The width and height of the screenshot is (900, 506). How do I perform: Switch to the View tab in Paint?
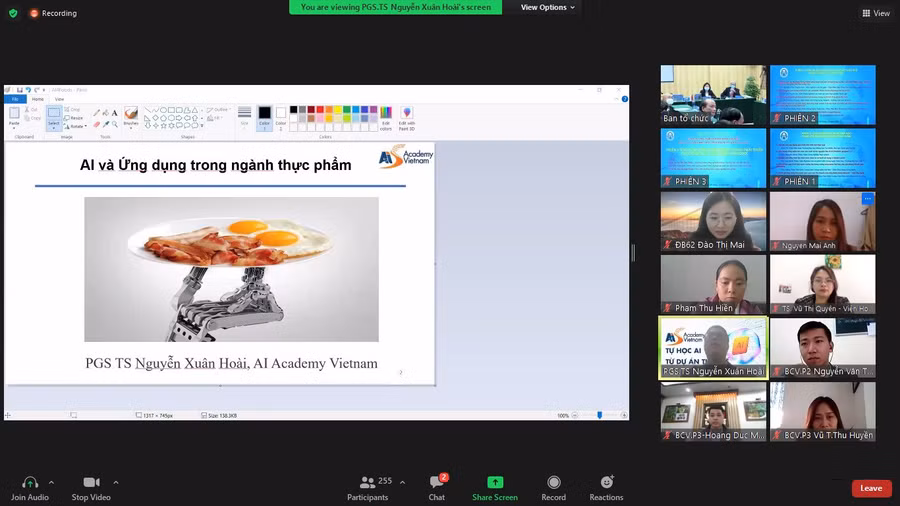click(x=59, y=99)
